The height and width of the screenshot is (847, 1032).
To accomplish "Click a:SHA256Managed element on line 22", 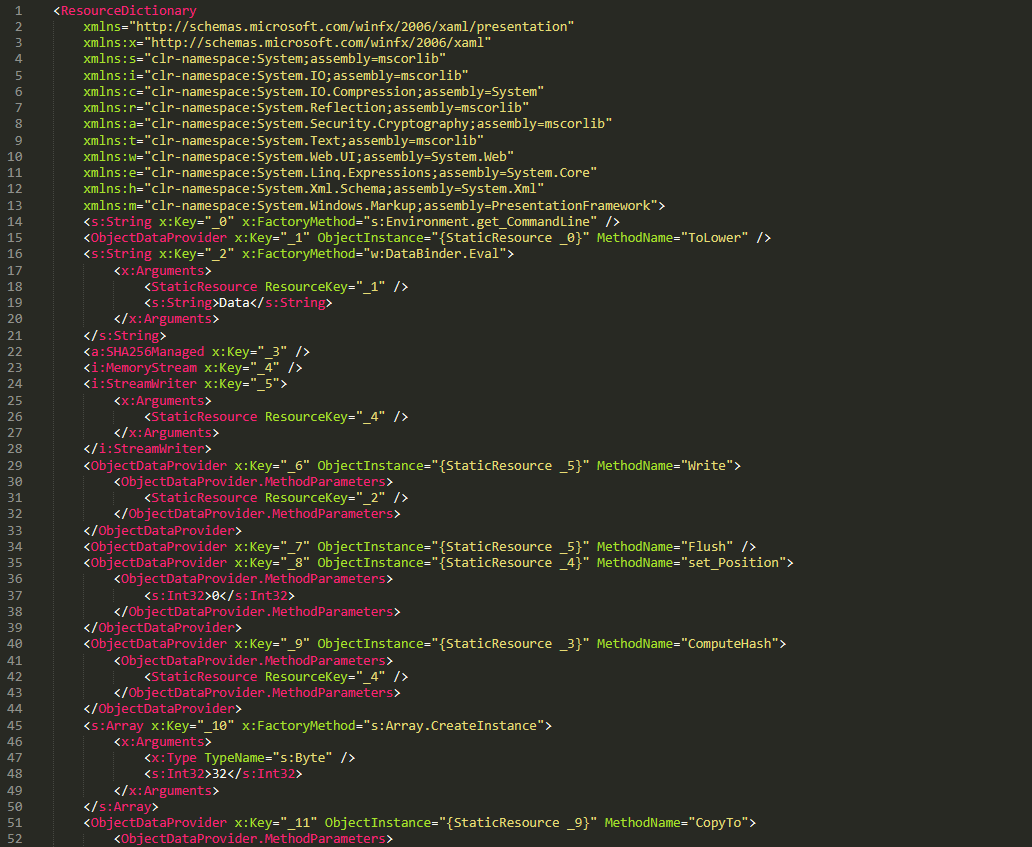I will pos(197,352).
